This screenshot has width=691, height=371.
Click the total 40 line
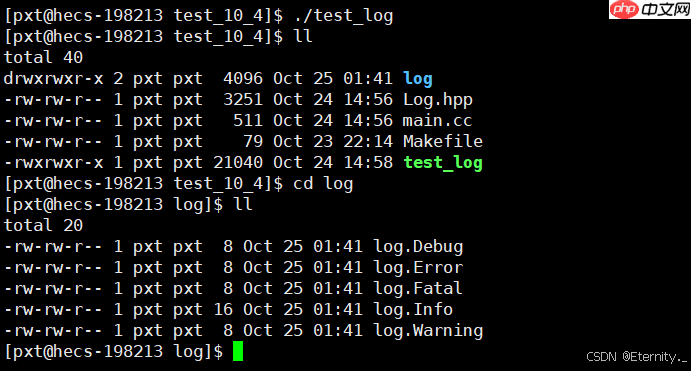coord(43,57)
